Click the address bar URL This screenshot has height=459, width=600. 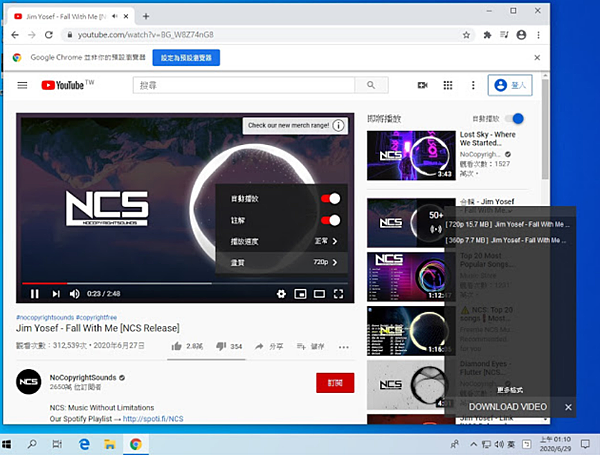(x=146, y=35)
